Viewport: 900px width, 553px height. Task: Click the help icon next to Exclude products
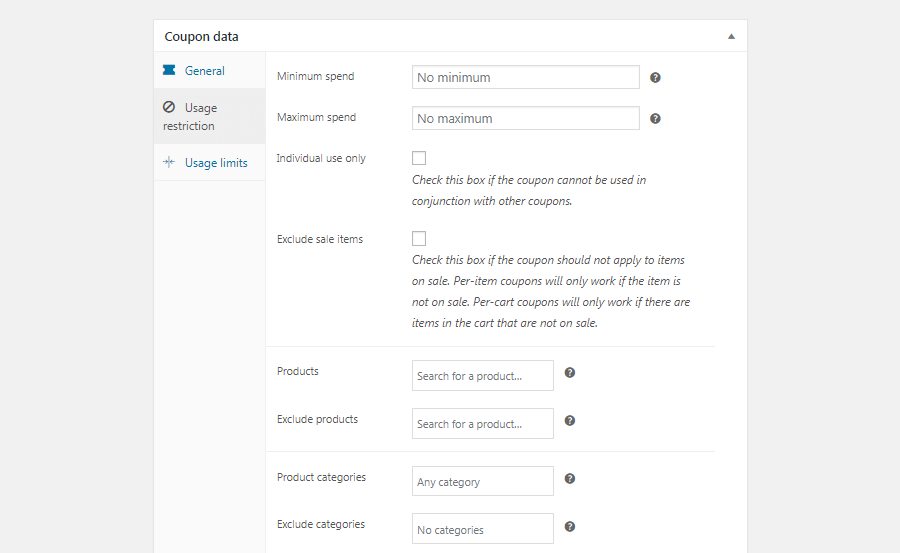(x=570, y=420)
